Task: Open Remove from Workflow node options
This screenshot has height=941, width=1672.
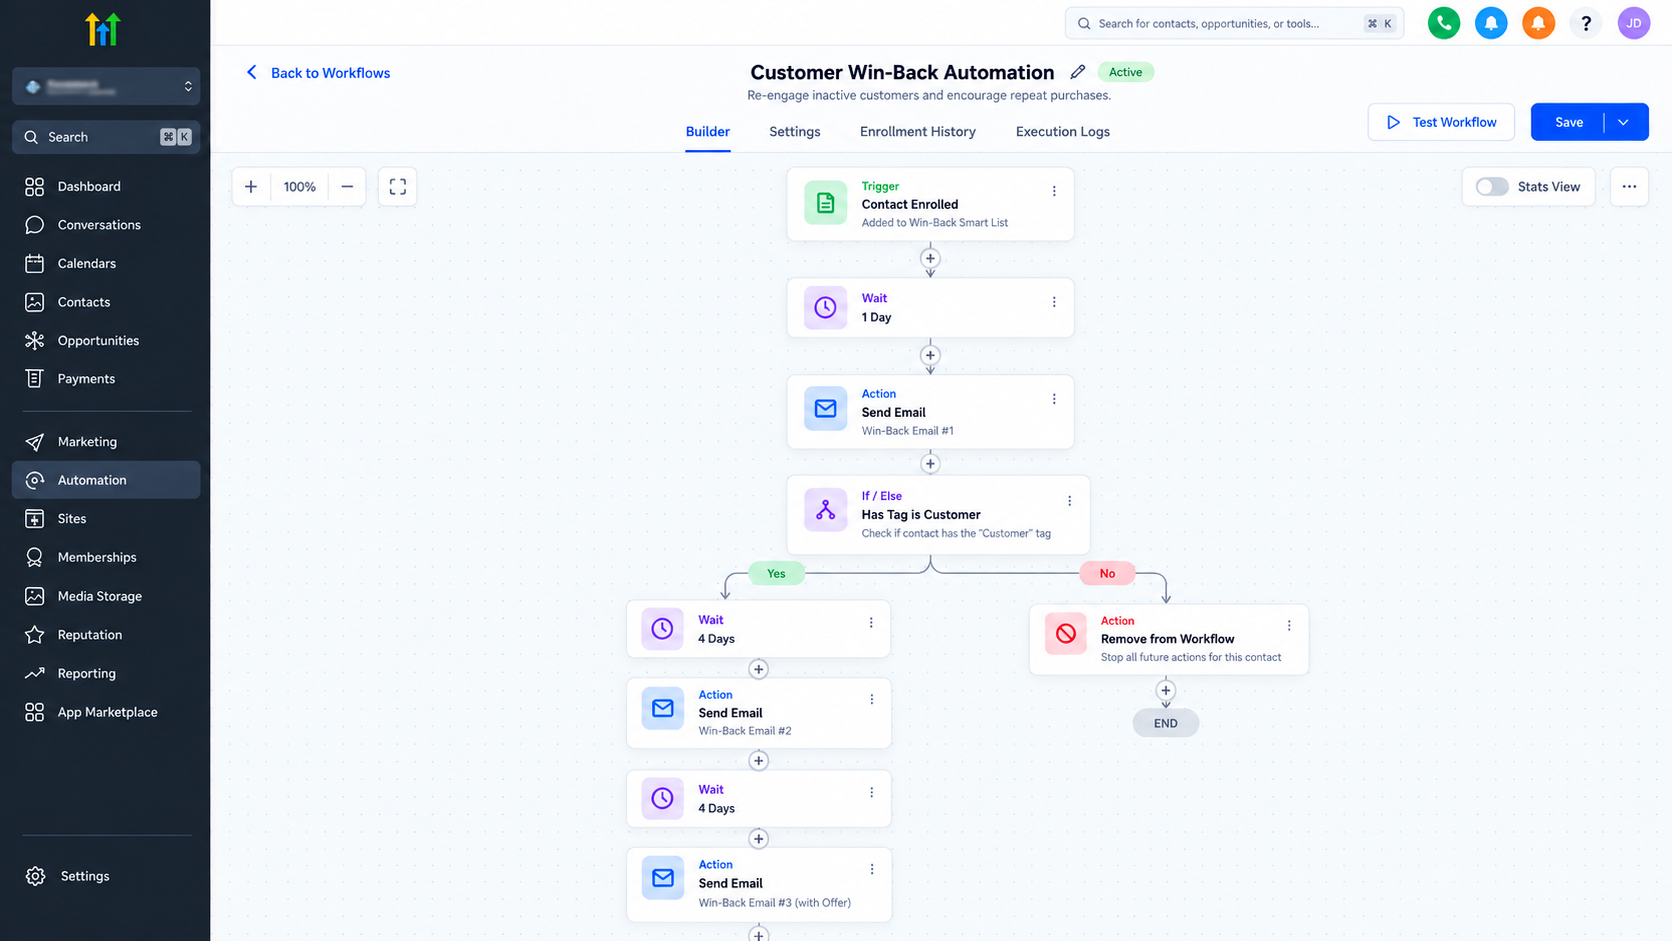Action: pyautogui.click(x=1289, y=625)
